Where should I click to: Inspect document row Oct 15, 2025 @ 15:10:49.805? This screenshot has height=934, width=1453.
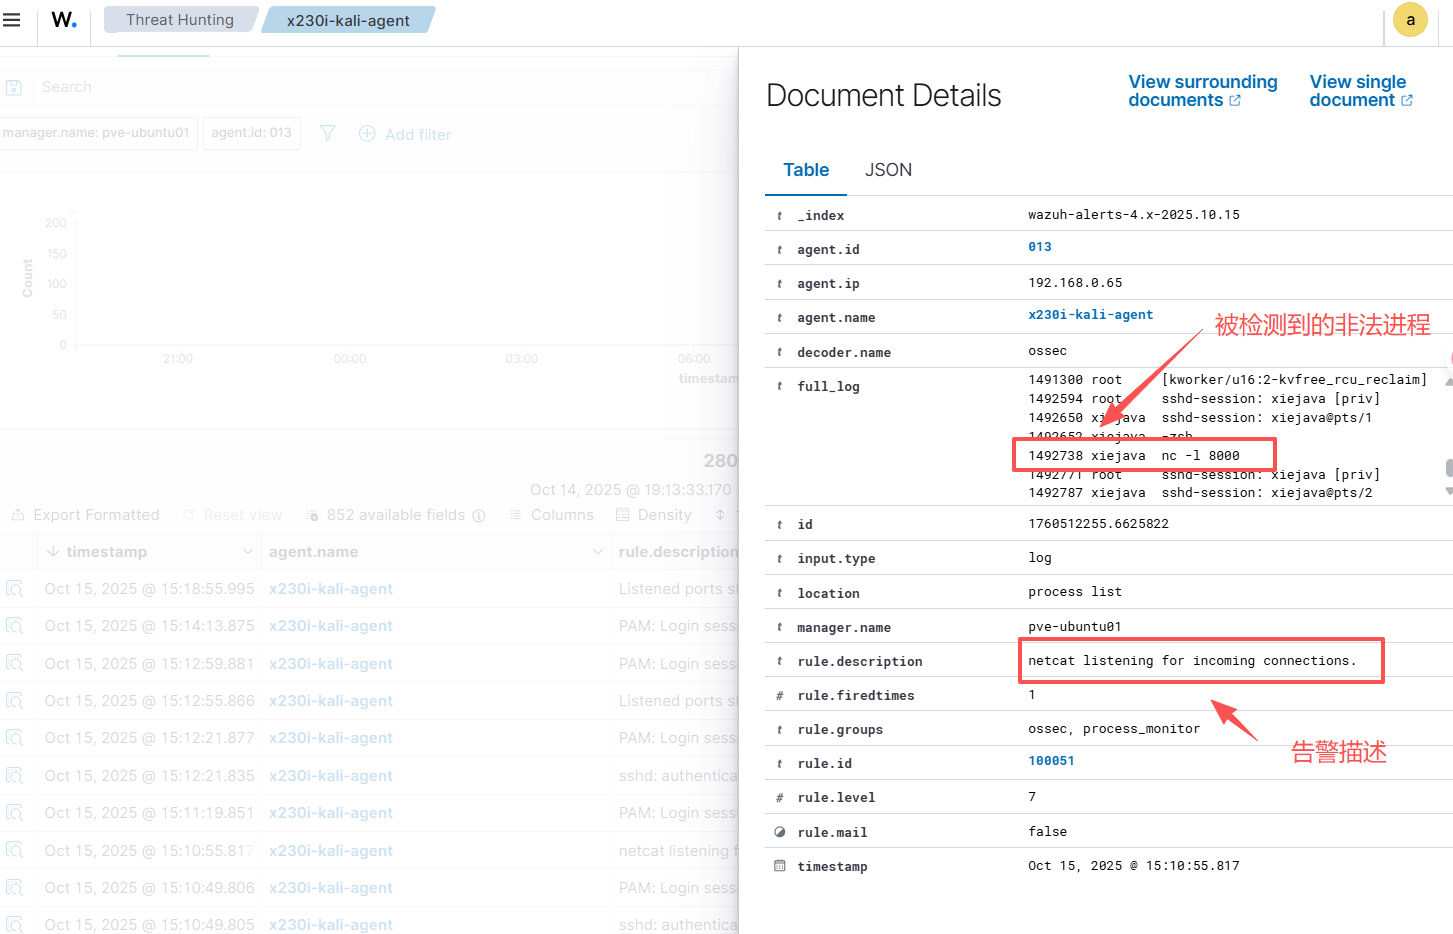(x=14, y=925)
